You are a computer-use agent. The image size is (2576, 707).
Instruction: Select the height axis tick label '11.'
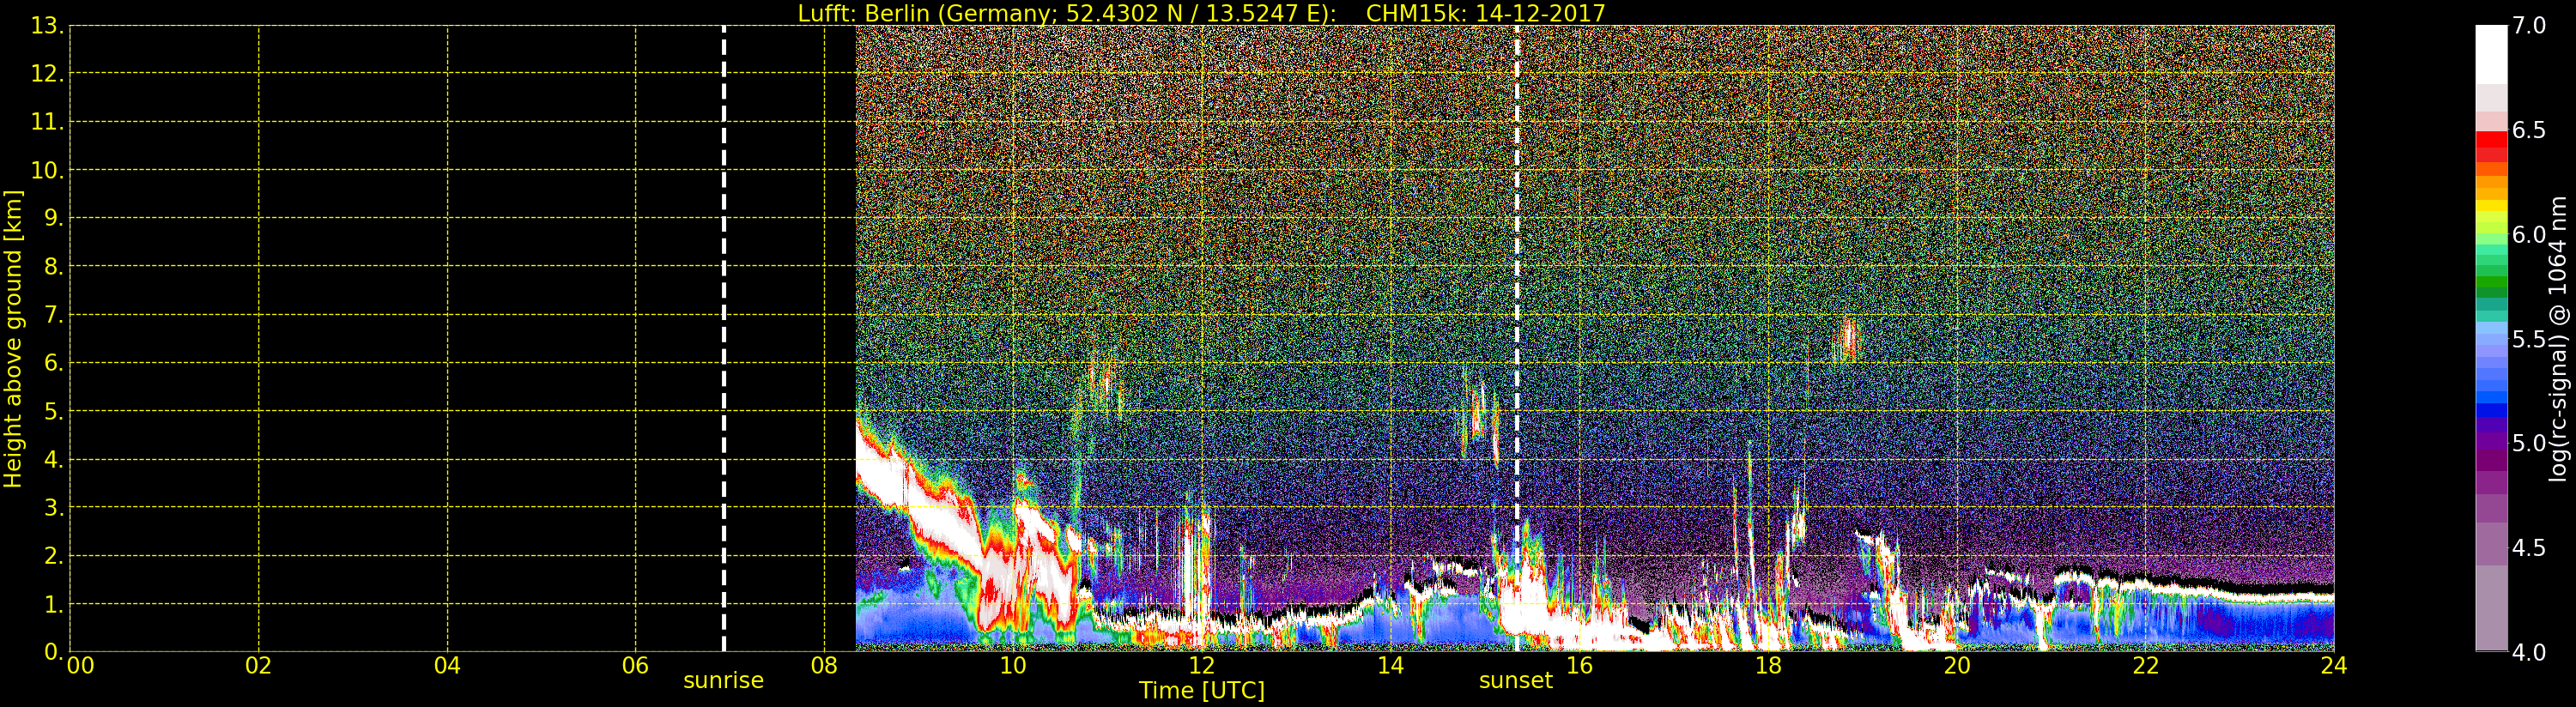coord(47,122)
